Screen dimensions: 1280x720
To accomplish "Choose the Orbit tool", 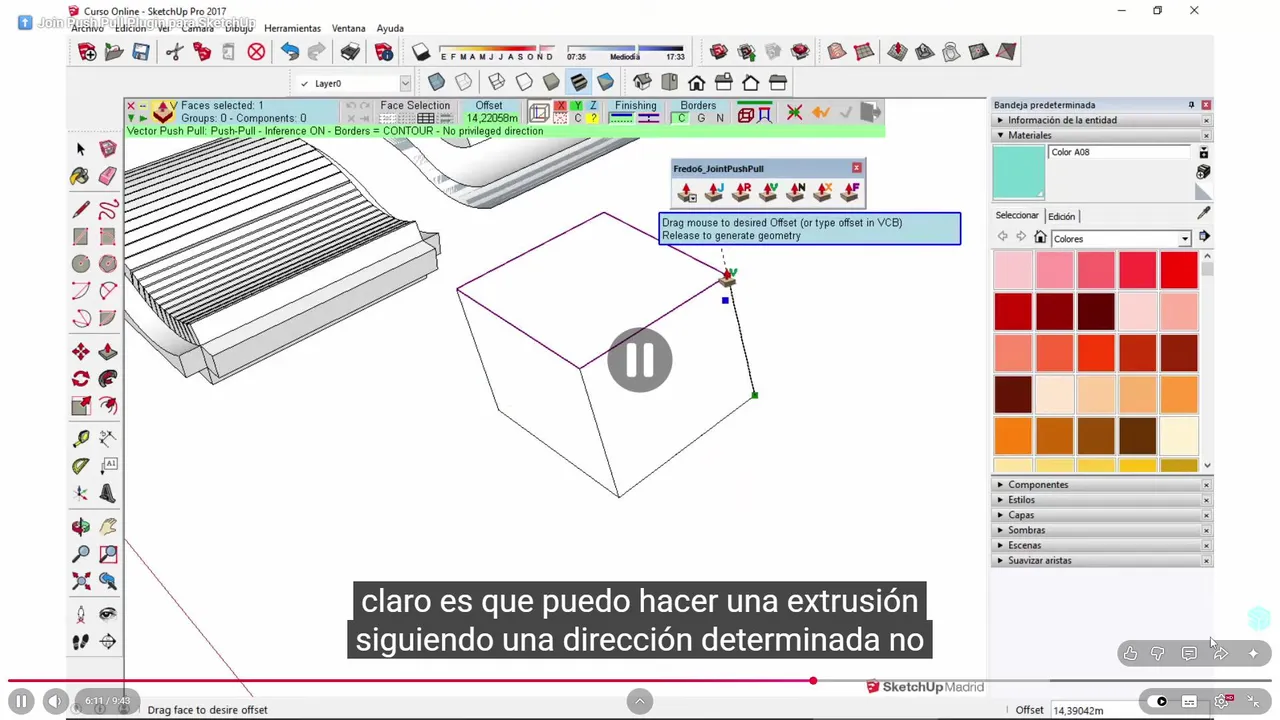I will 81,527.
